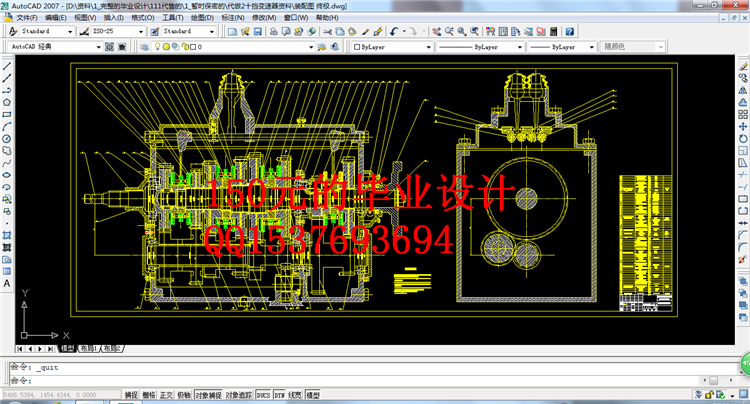Jump to first layout tab arrow
This screenshot has width=750, height=404.
[20, 349]
